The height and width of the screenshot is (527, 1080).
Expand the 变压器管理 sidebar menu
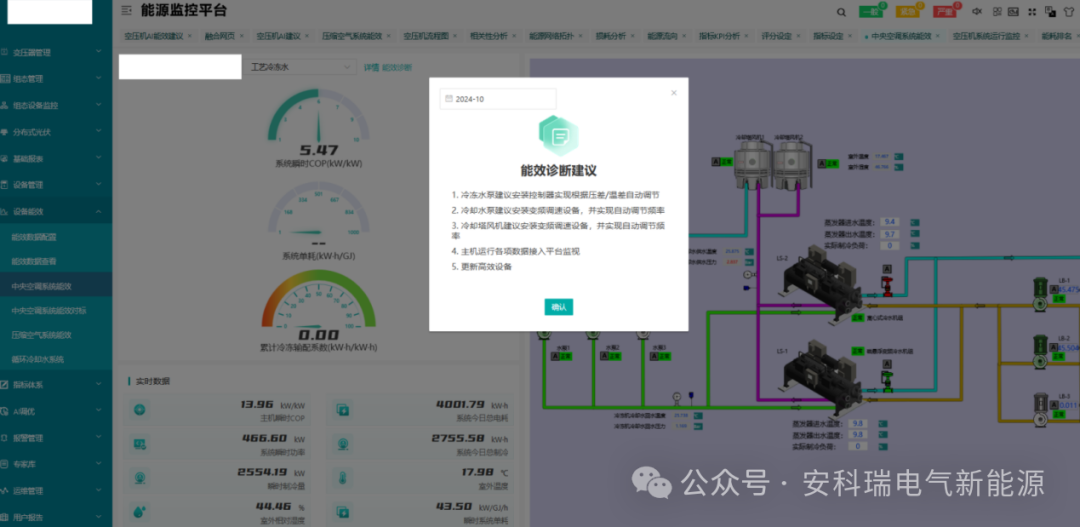(56, 52)
